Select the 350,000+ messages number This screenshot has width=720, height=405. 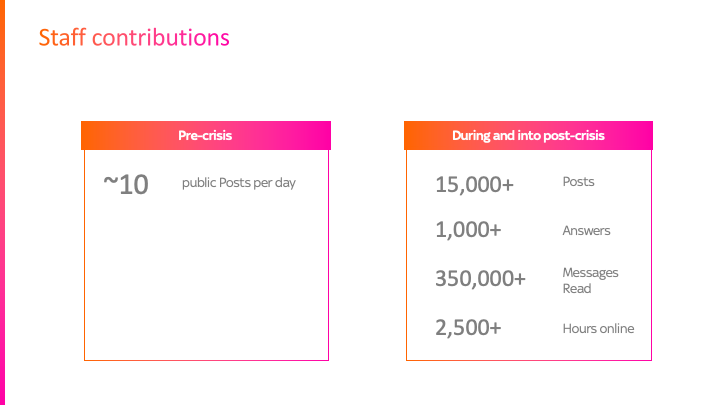pyautogui.click(x=480, y=278)
